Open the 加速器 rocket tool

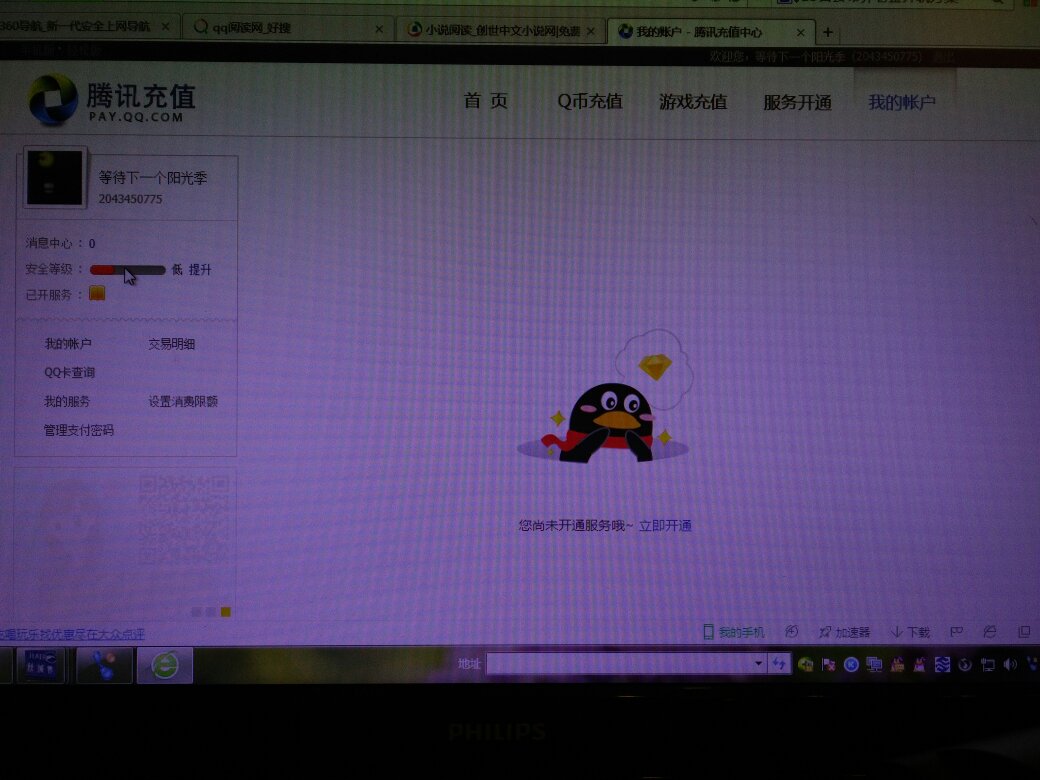point(844,632)
